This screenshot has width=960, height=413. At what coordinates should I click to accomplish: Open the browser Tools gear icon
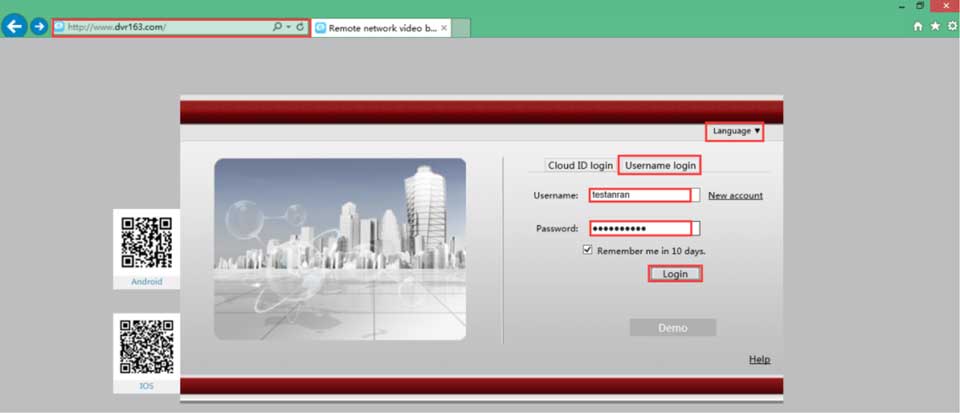951,27
